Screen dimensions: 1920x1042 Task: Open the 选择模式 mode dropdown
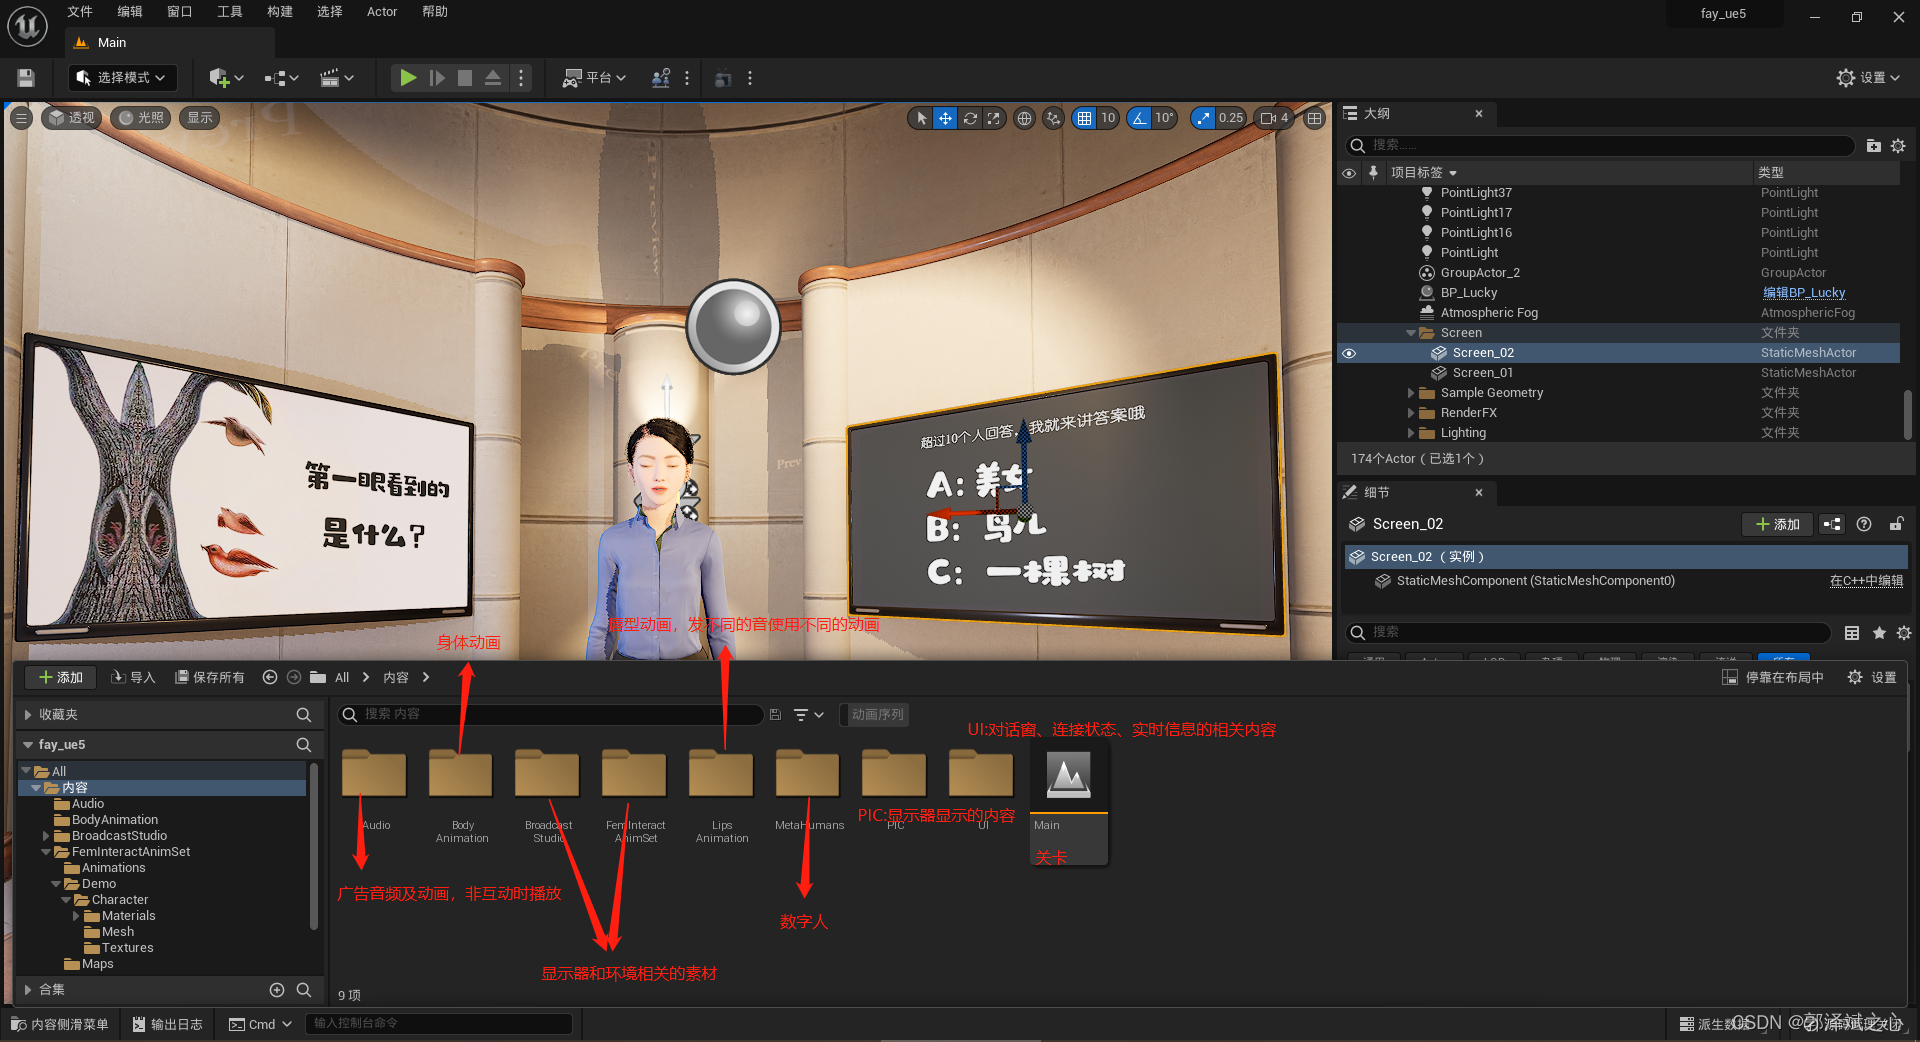[123, 78]
